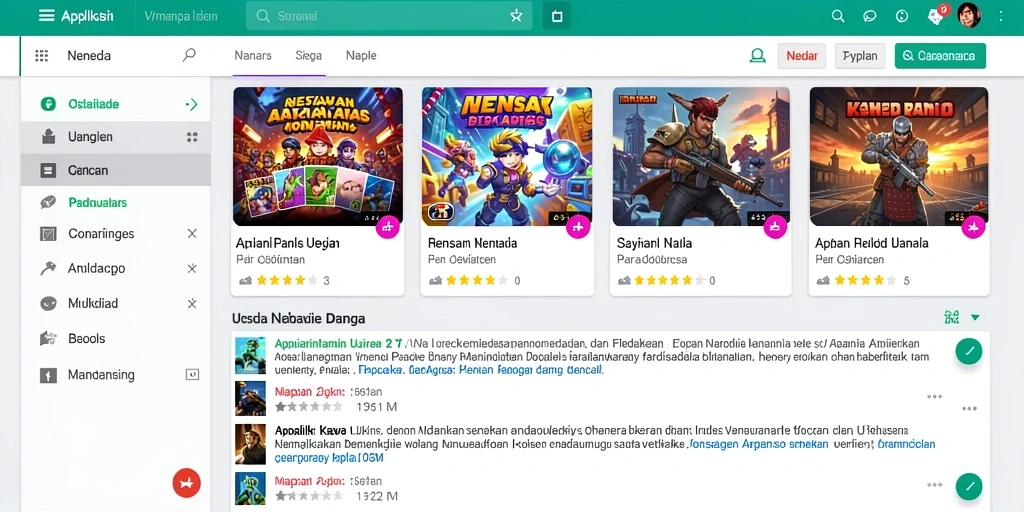Viewport: 1024px width, 512px height.
Task: Click the Amidacpo tool icon
Action: 48,268
